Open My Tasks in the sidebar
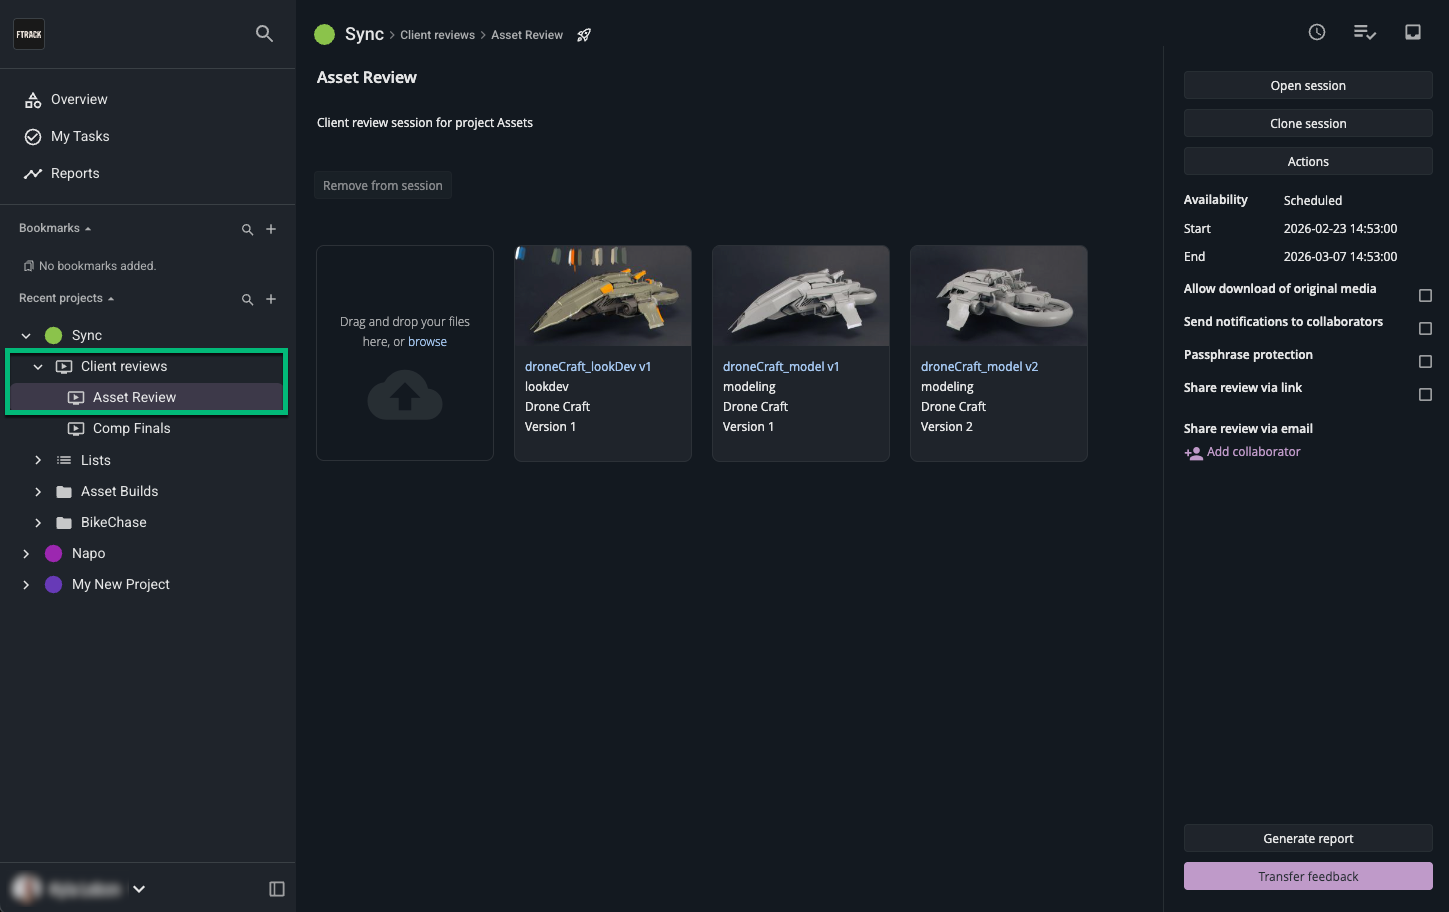This screenshot has height=912, width=1449. point(80,136)
